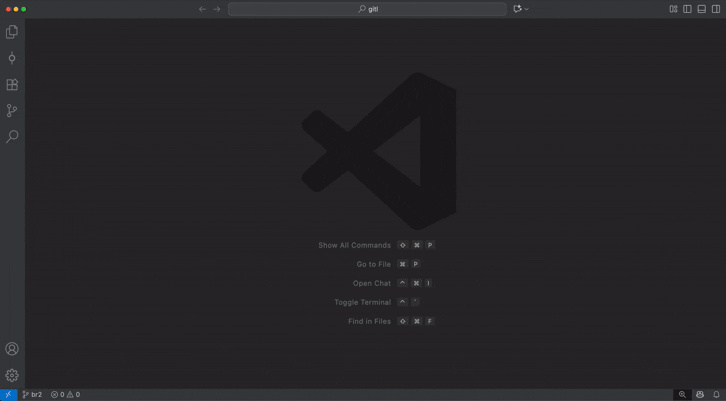Open the Manage gear icon
This screenshot has width=726, height=401.
coord(12,375)
